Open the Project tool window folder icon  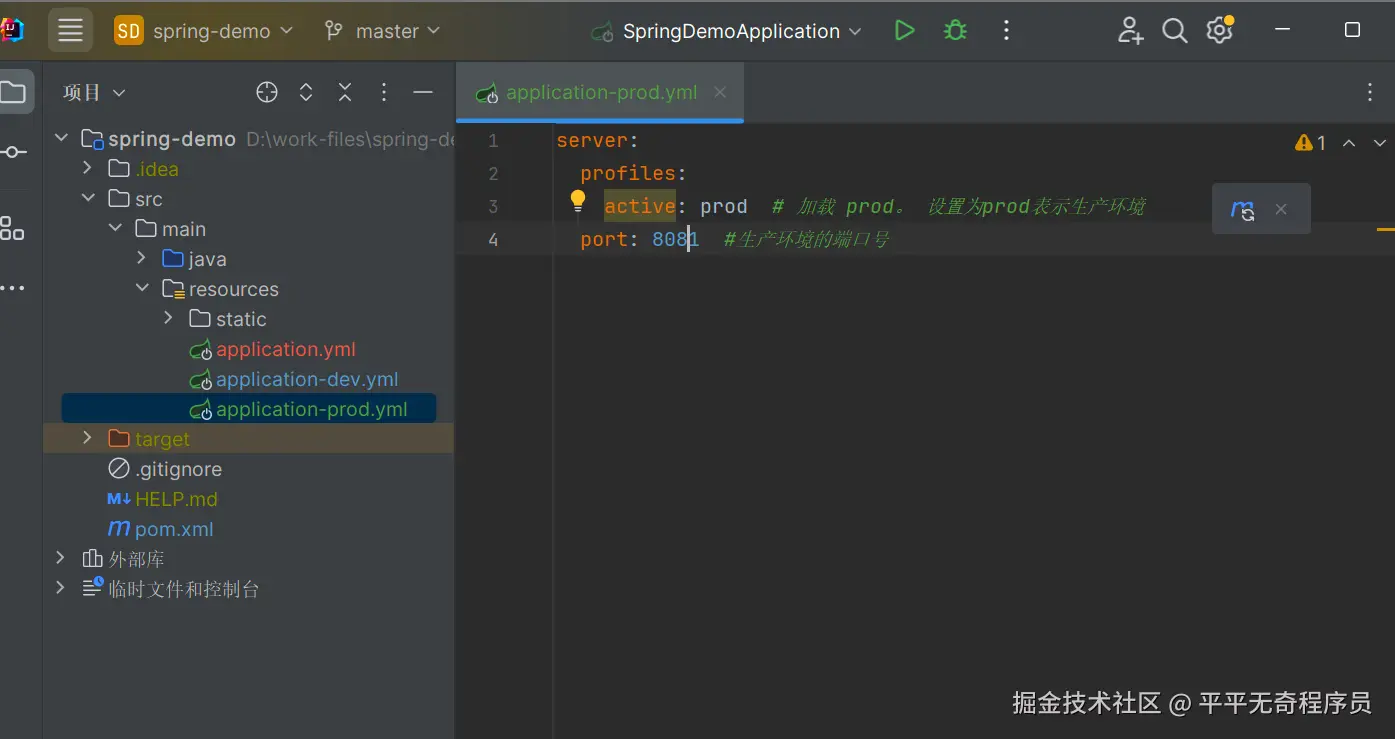[x=13, y=93]
